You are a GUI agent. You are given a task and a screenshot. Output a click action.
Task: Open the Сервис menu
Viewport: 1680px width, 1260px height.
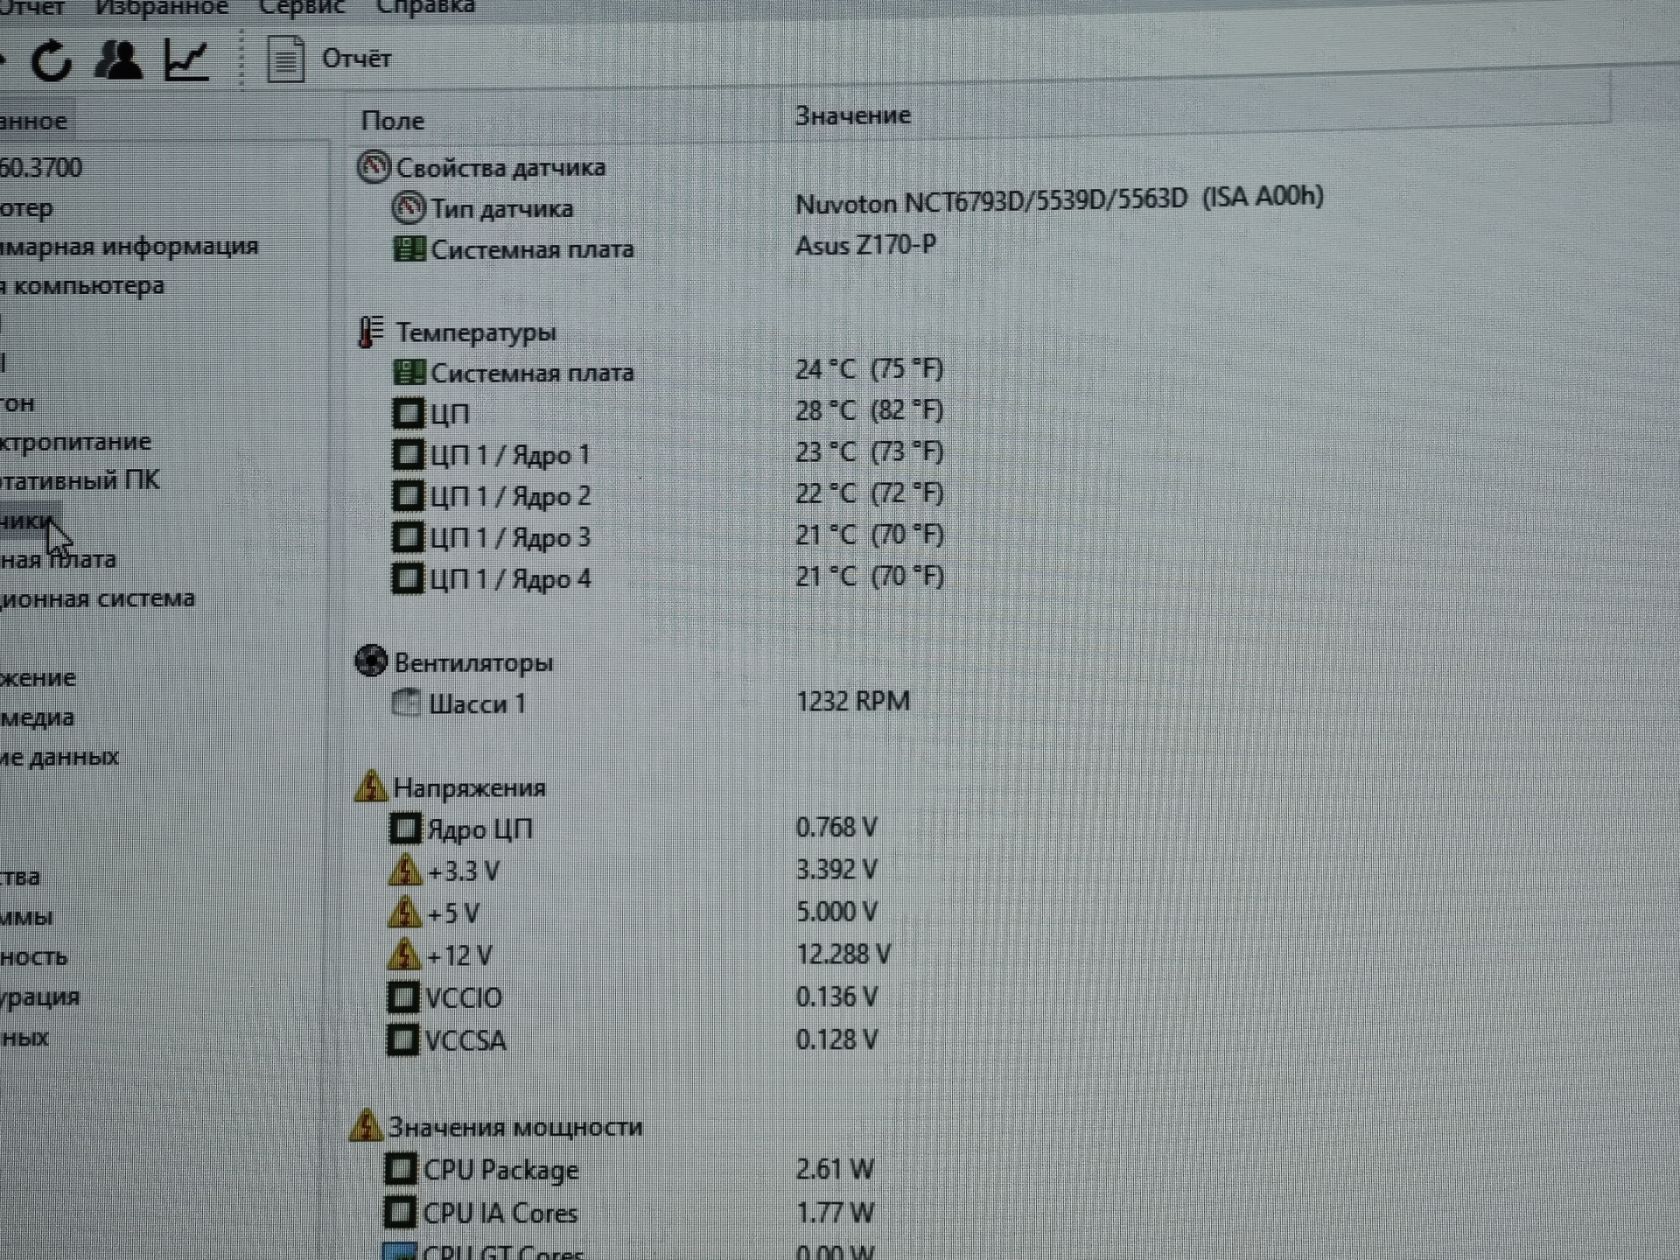302,7
